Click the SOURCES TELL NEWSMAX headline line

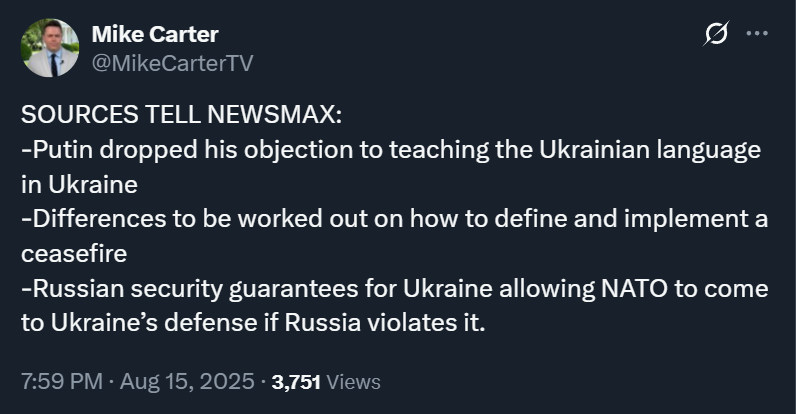click(x=182, y=114)
